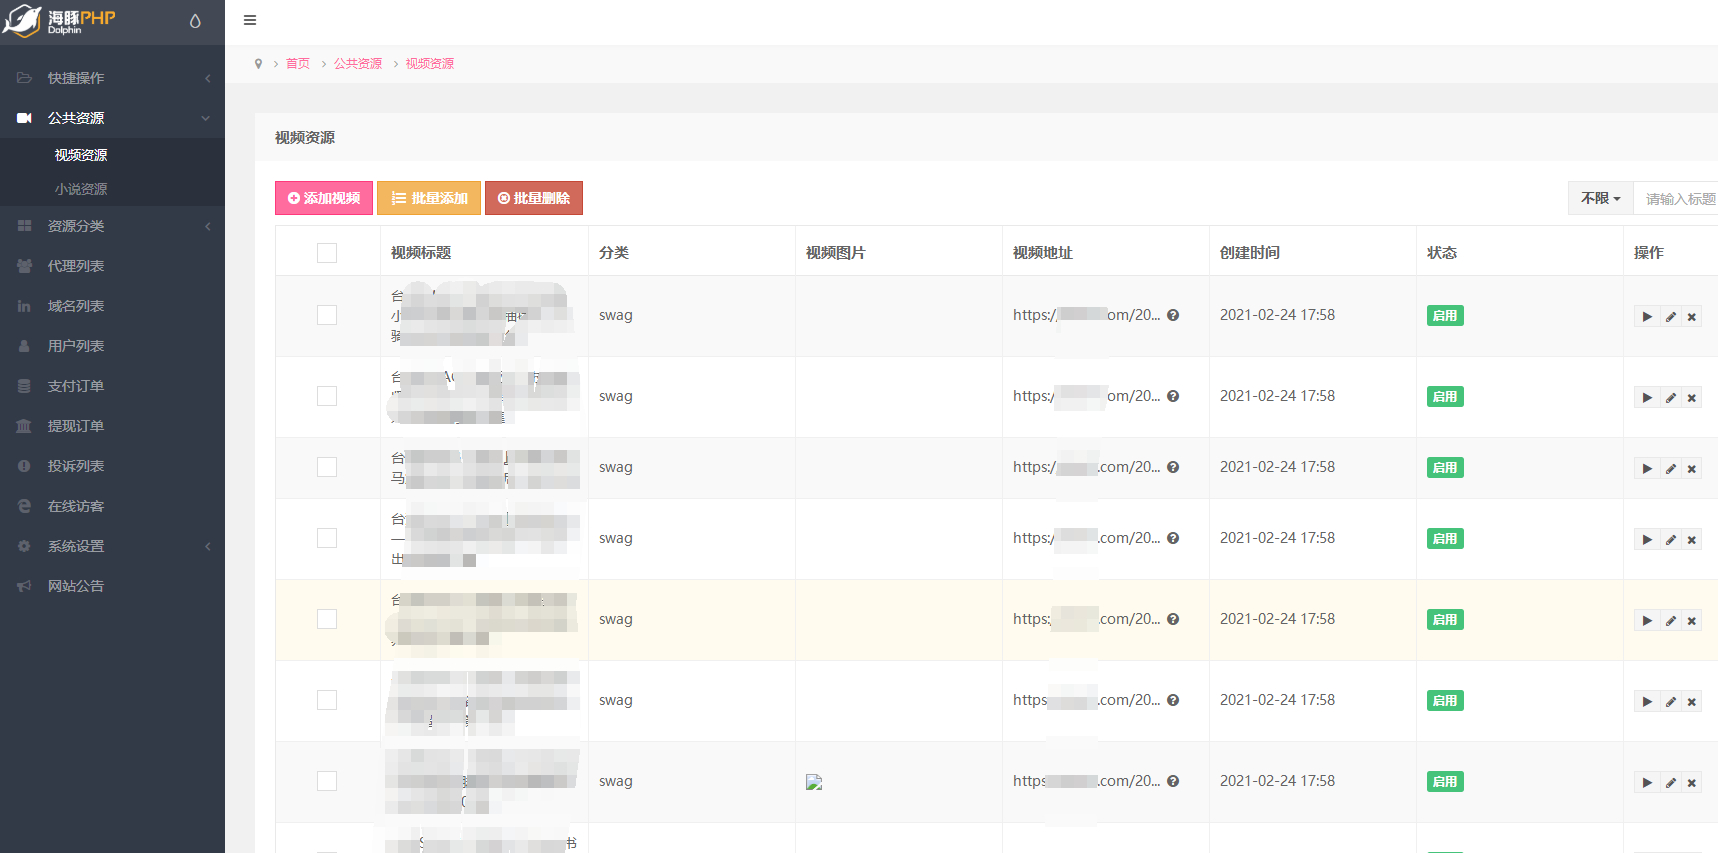The image size is (1718, 853).
Task: Focus the 请输入标题 search field
Action: click(1676, 198)
